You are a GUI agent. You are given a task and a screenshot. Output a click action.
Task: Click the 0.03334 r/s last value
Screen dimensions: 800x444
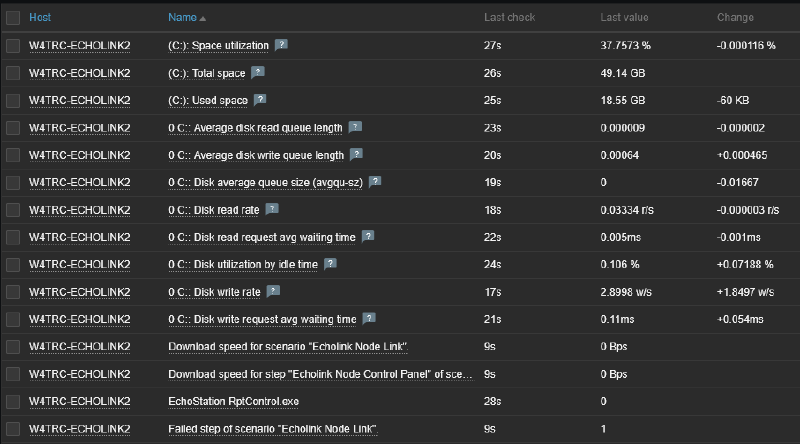[x=627, y=210]
